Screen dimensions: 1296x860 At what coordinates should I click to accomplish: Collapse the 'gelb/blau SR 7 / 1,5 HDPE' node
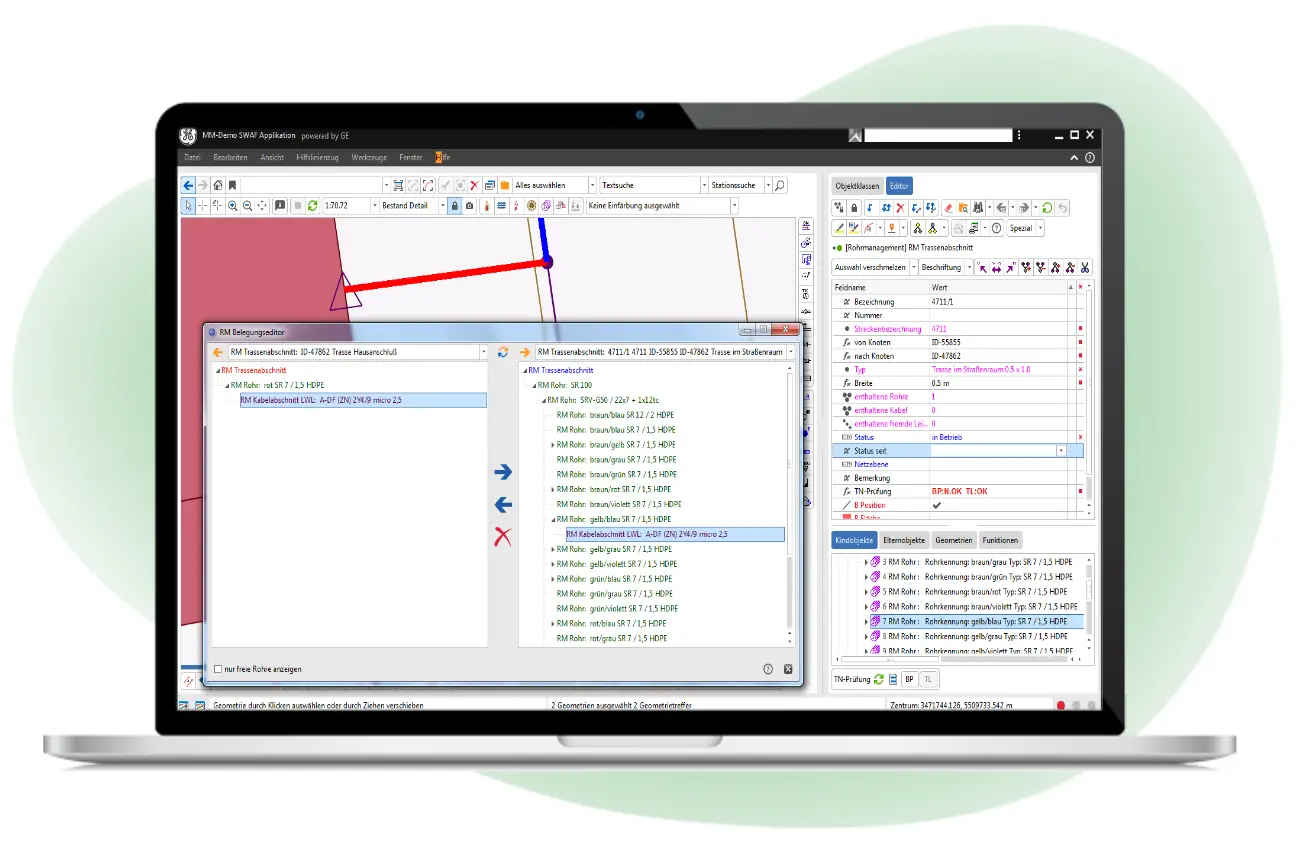click(x=553, y=520)
